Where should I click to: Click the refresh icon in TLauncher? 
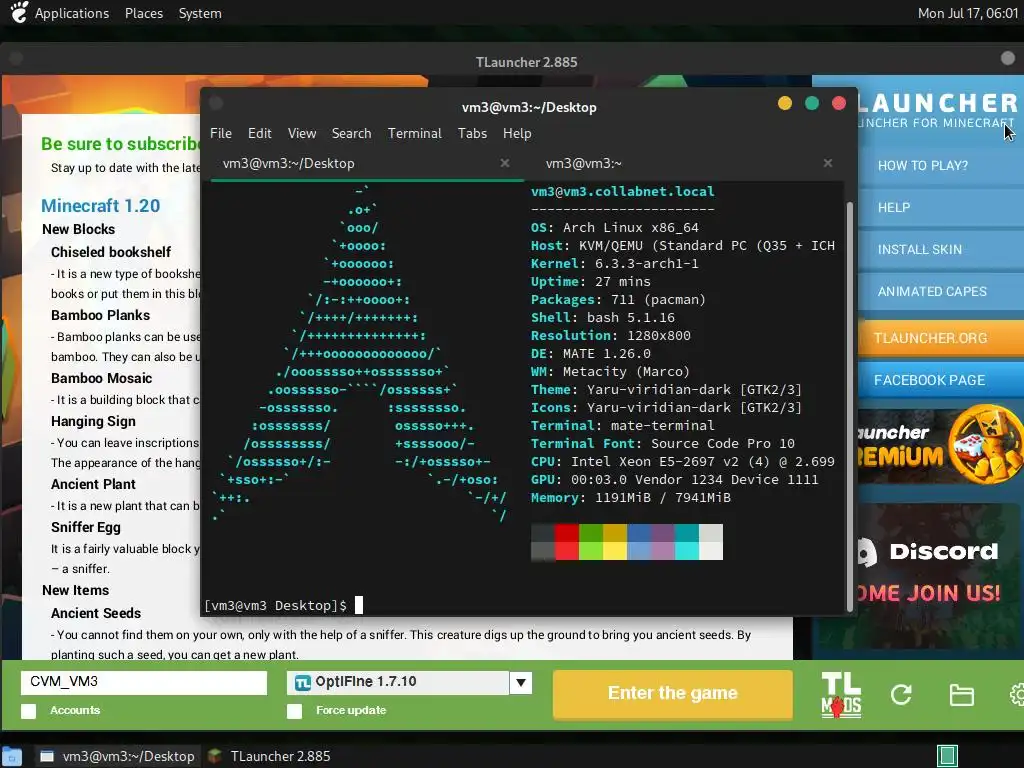coord(901,694)
